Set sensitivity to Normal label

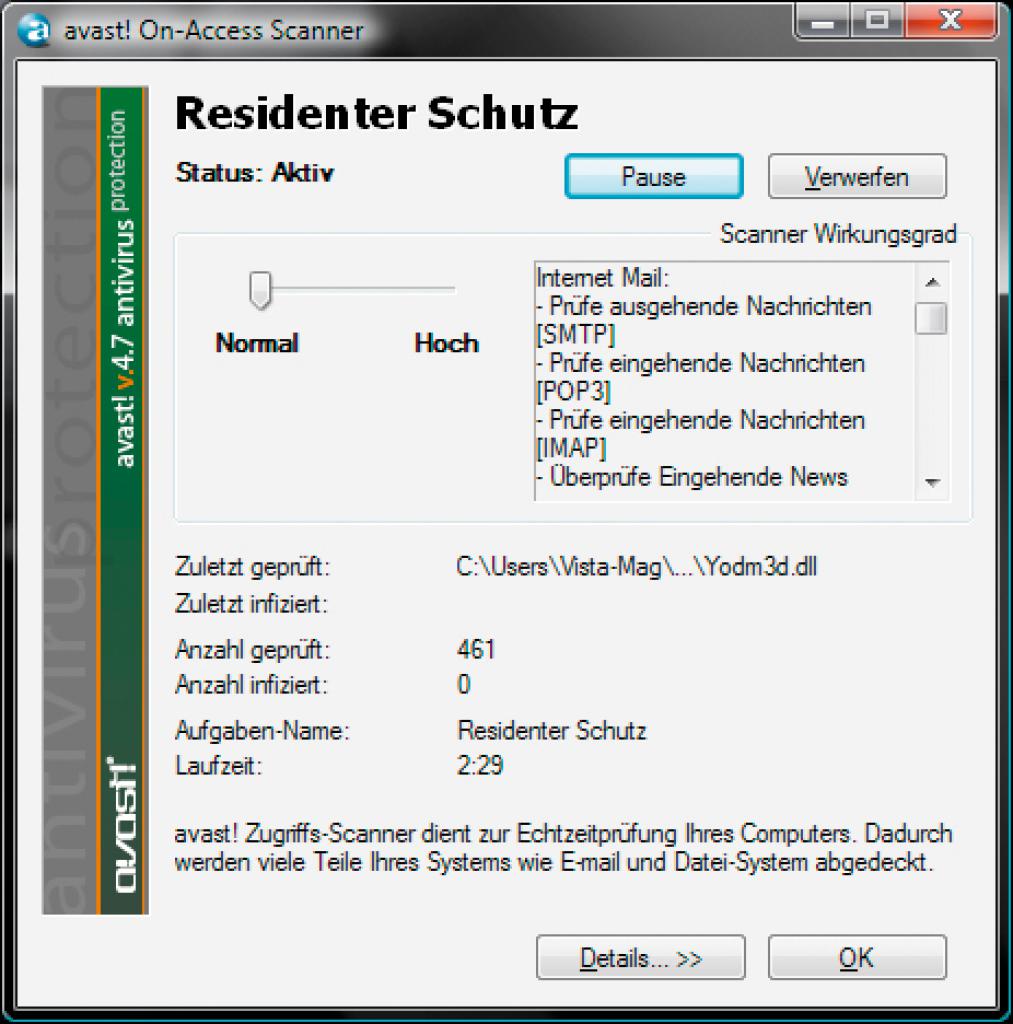pos(257,343)
